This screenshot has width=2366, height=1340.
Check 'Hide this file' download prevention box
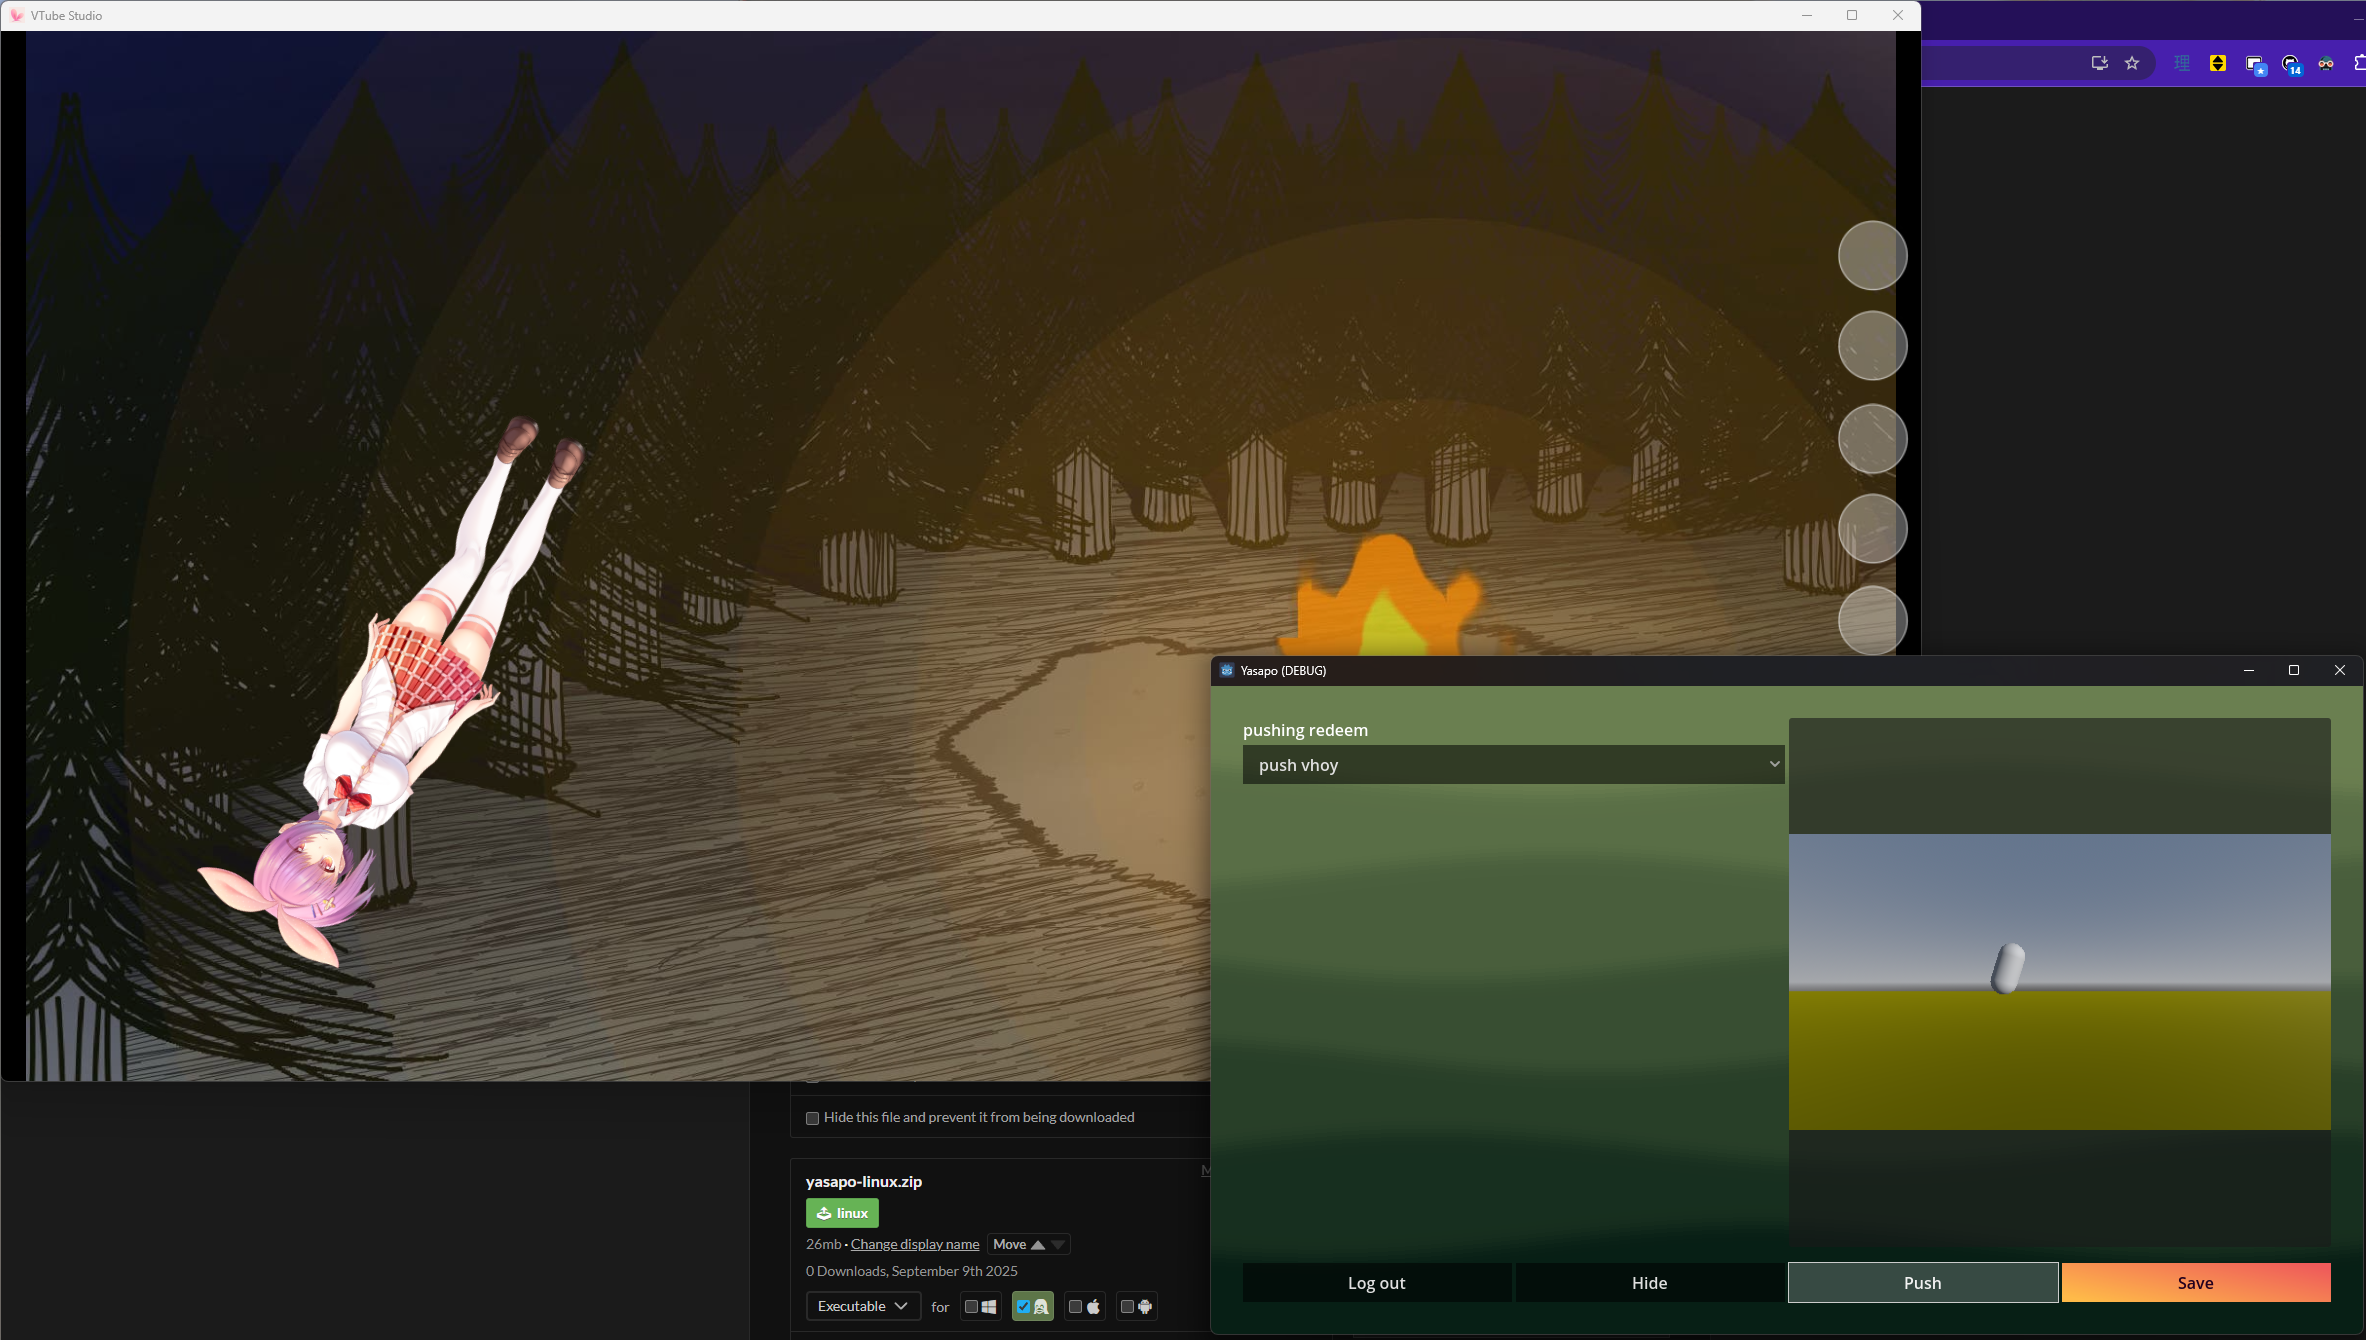(x=812, y=1118)
